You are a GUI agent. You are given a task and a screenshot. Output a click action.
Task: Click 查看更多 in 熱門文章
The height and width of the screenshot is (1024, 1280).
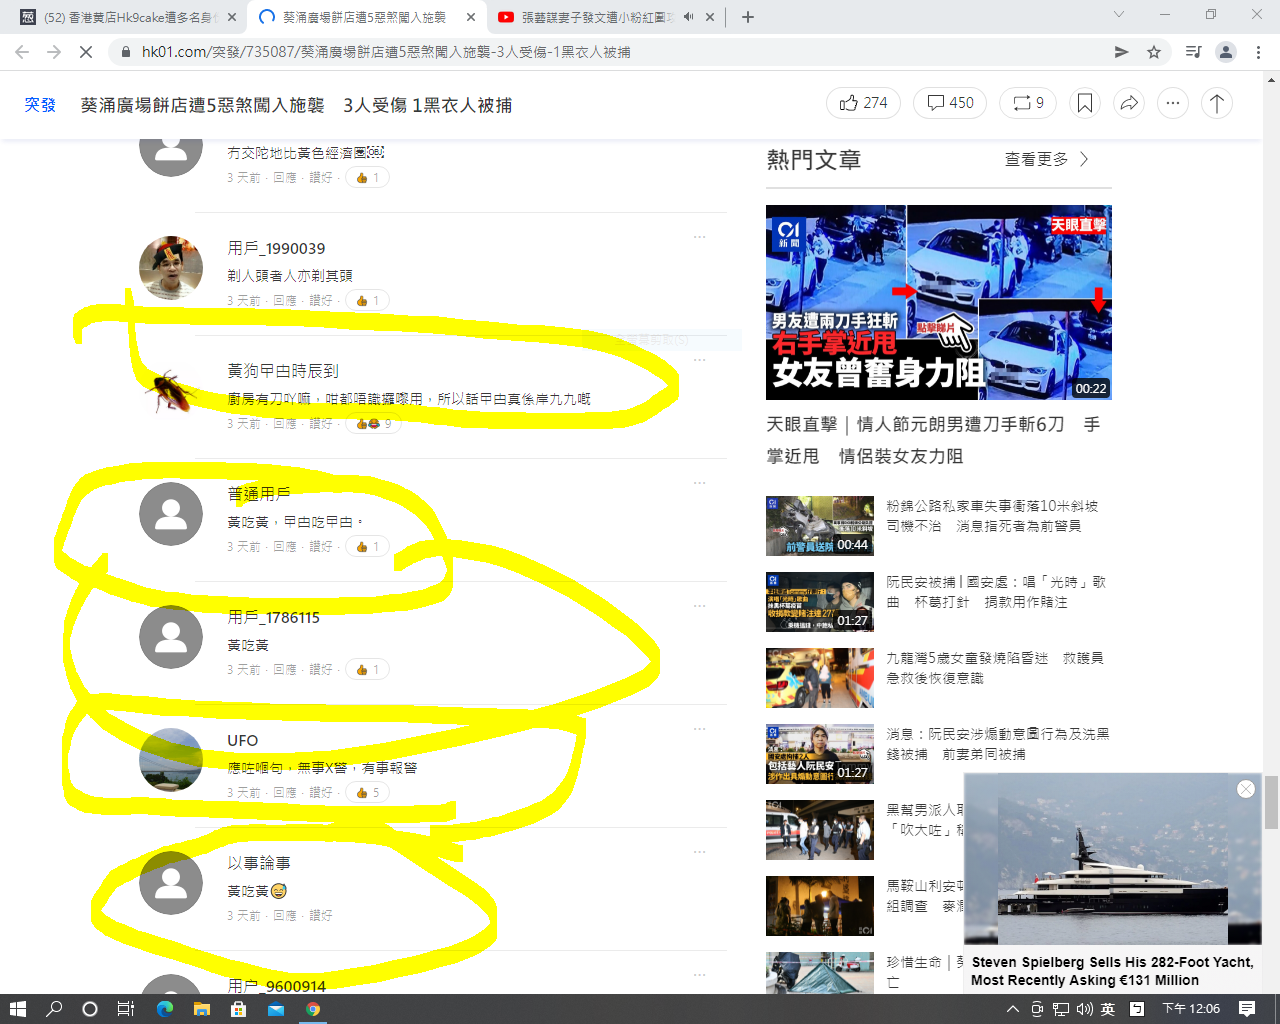1047,159
